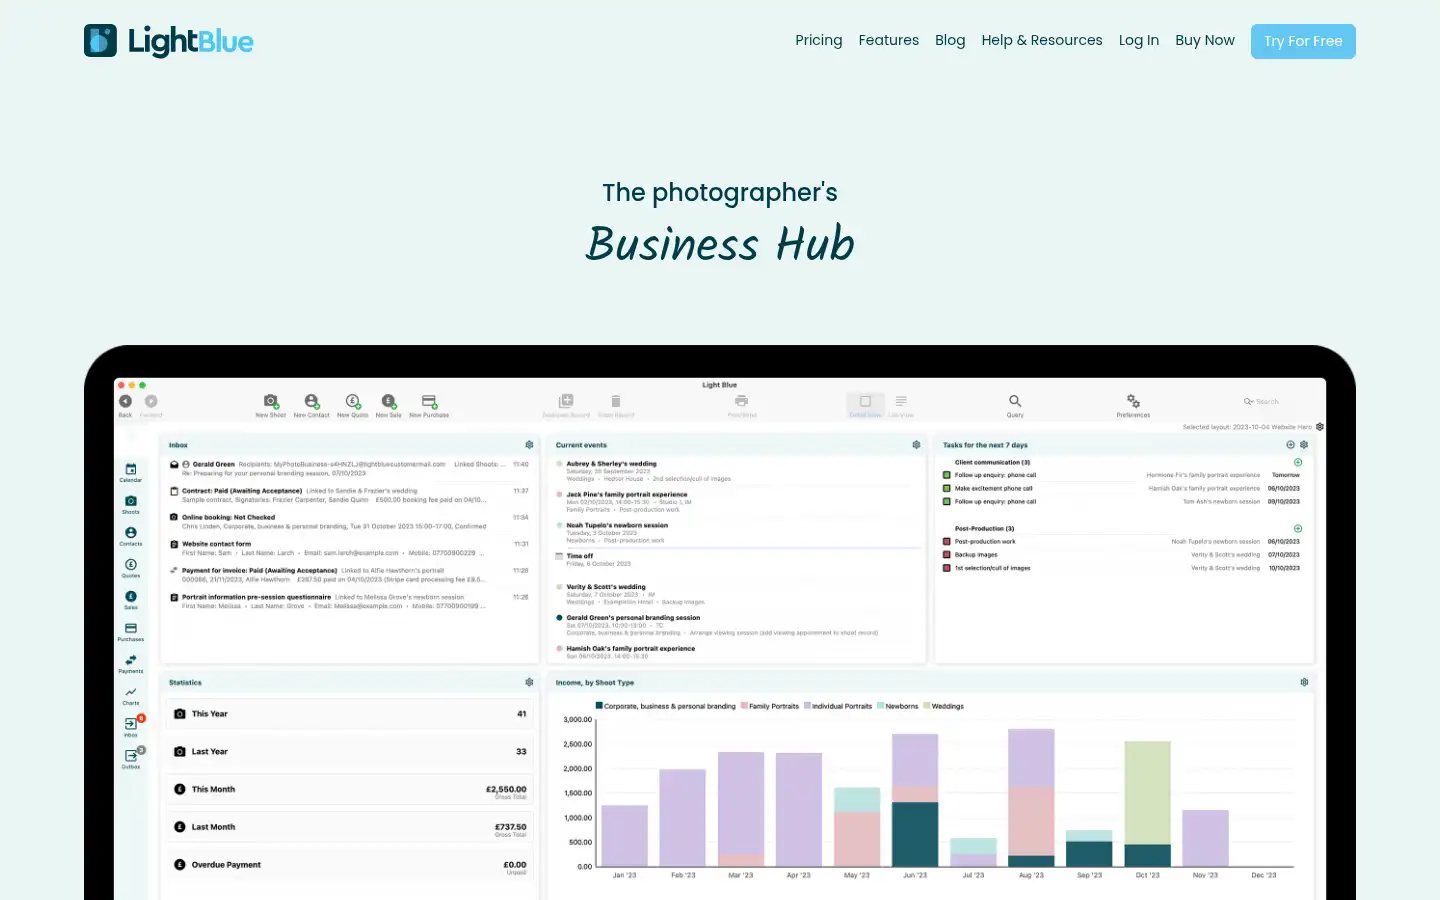Viewport: 1440px width, 900px height.
Task: Click the Oct '23 chart bar
Action: pyautogui.click(x=1147, y=804)
